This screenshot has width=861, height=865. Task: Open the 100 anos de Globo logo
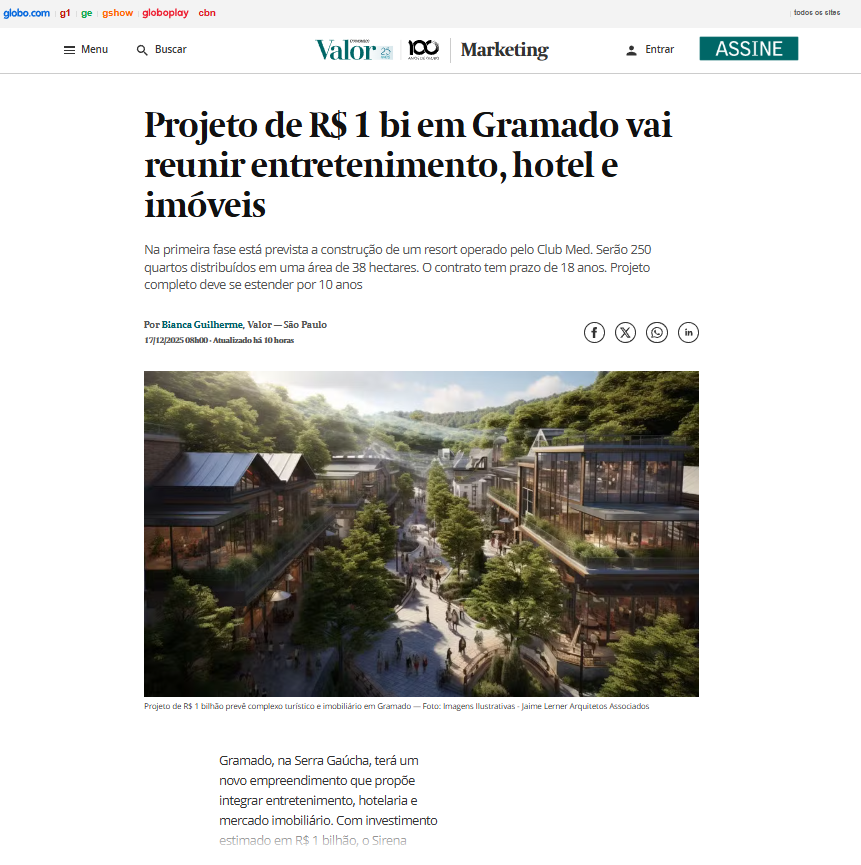424,50
